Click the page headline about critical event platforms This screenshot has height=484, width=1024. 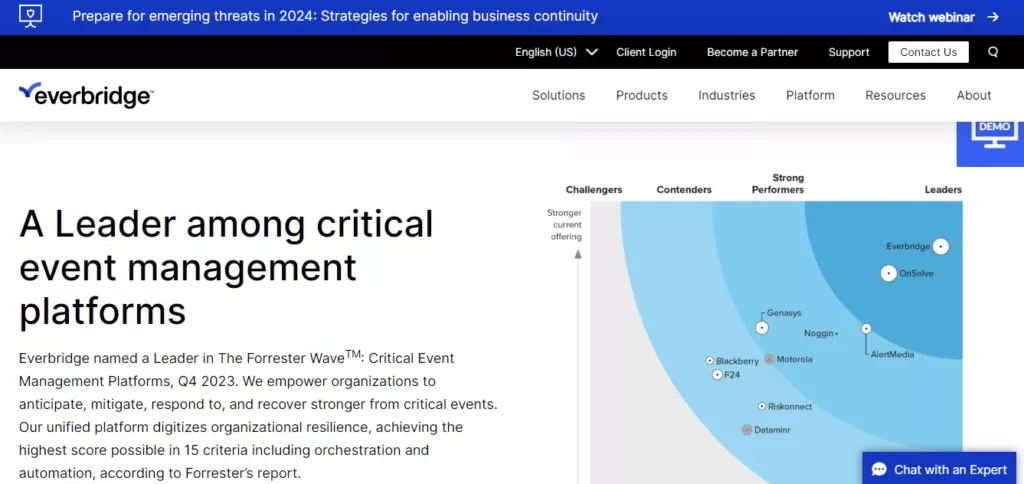[227, 267]
